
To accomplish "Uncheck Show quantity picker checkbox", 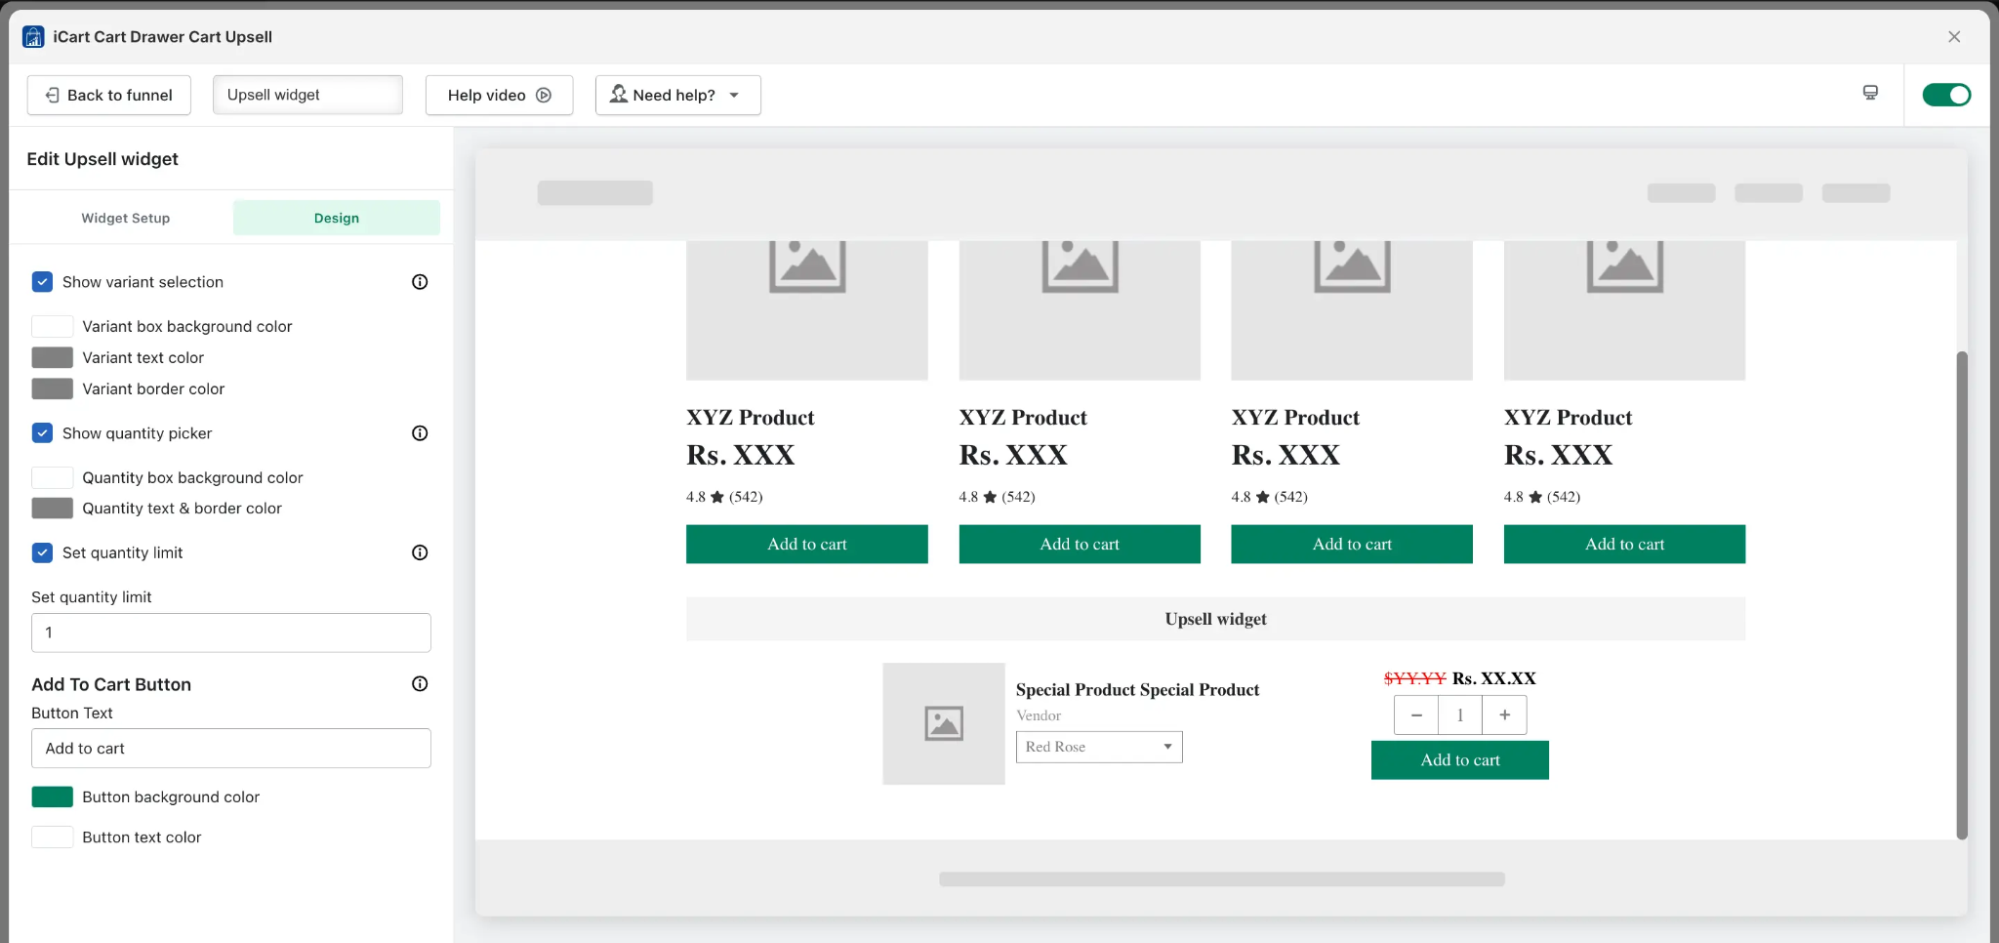I will pyautogui.click(x=42, y=433).
